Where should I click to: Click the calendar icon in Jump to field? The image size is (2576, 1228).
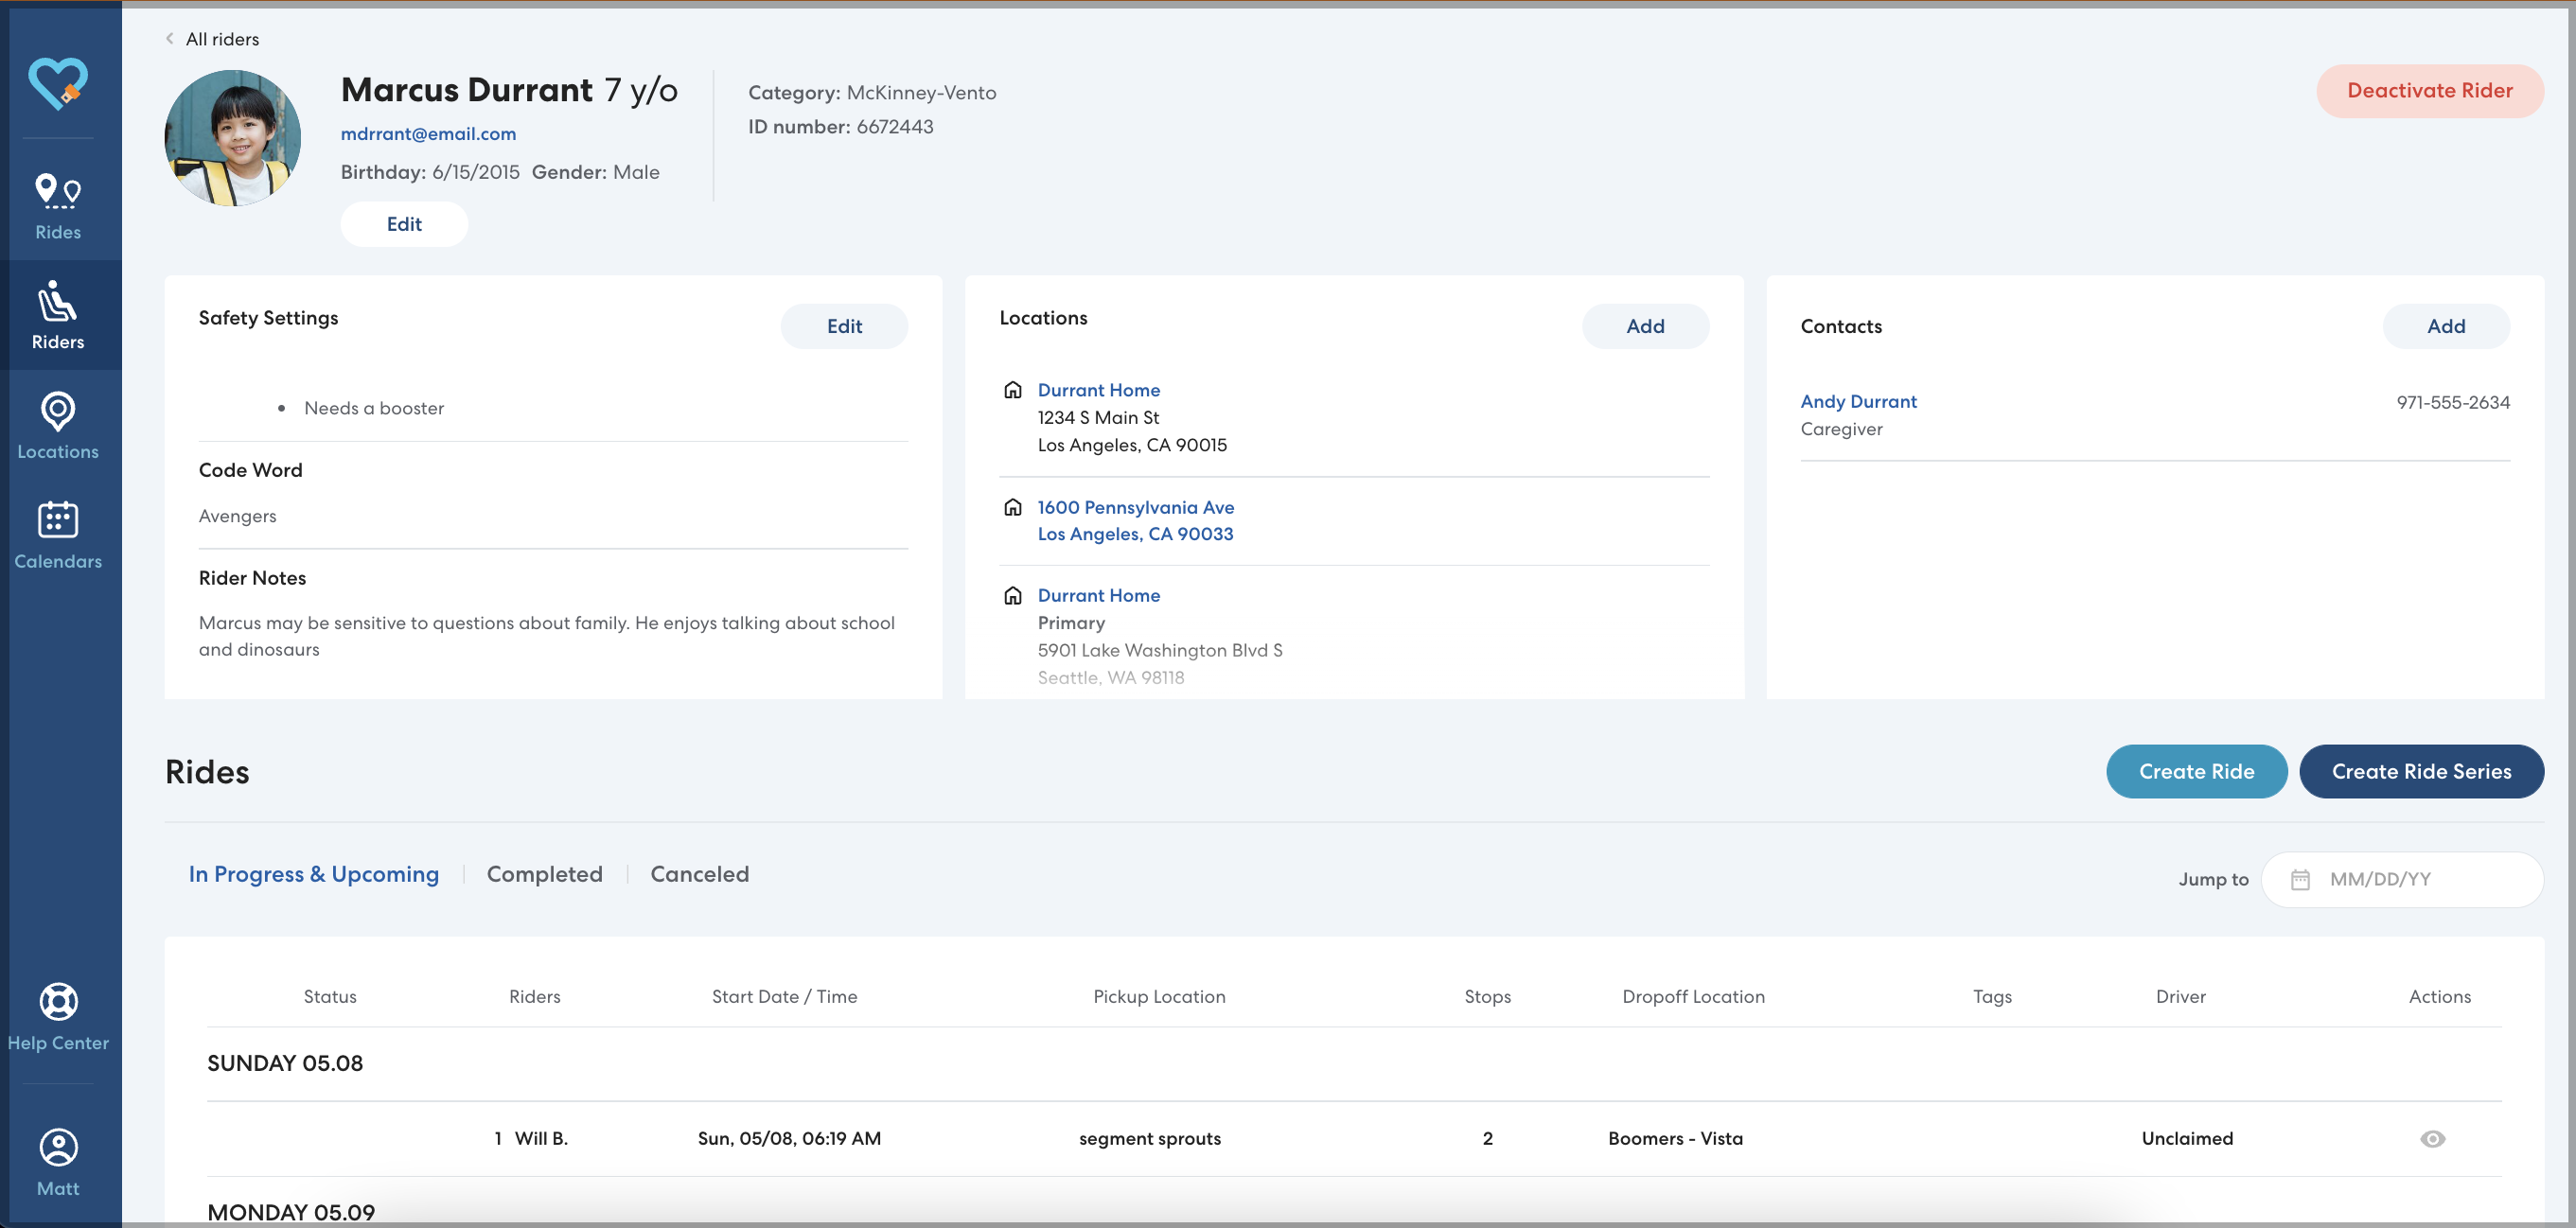pyautogui.click(x=2299, y=879)
